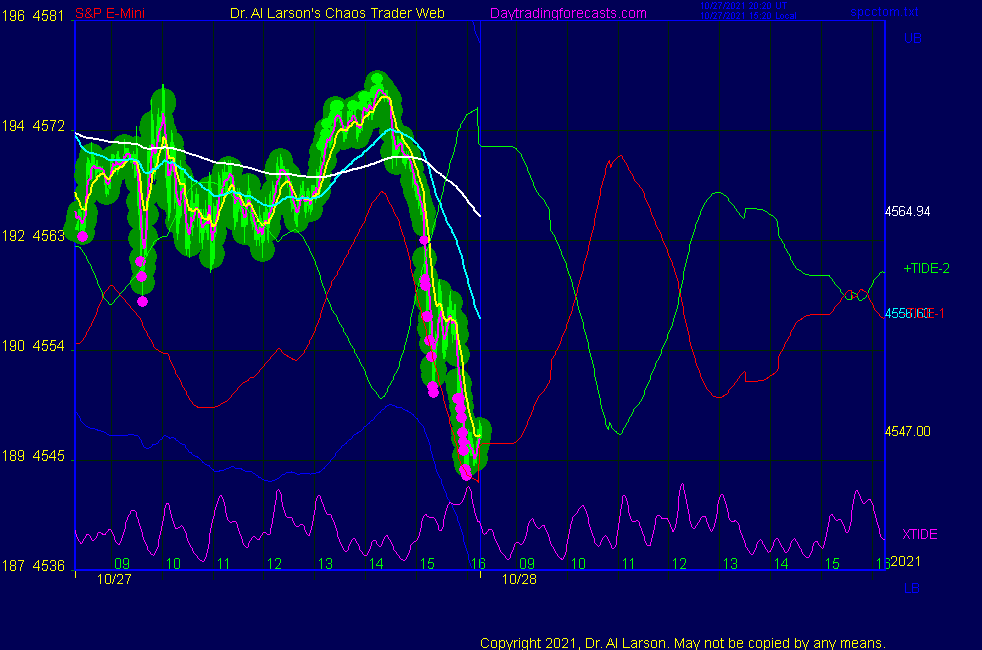Click the '2021' year label

click(906, 561)
